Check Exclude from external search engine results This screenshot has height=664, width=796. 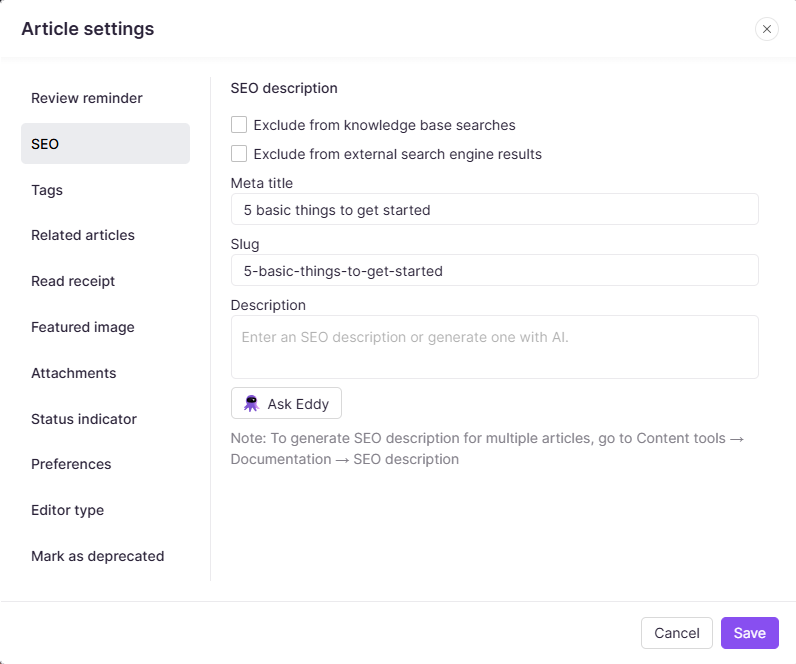(239, 154)
